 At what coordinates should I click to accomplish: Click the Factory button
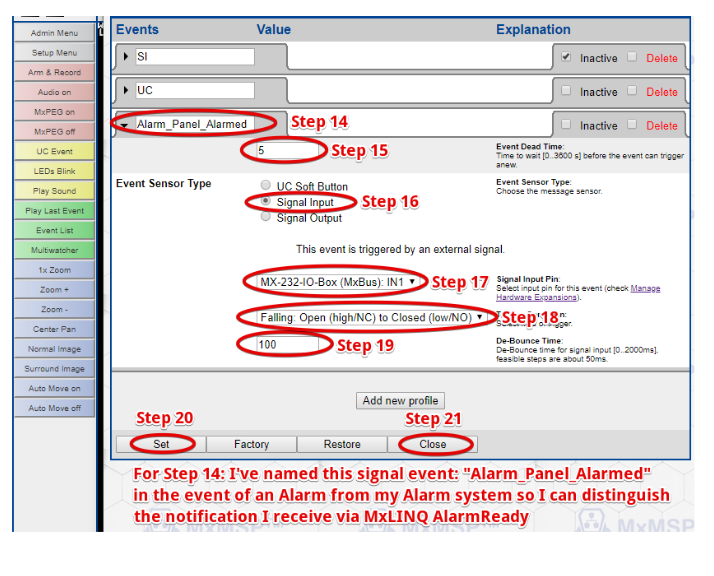tap(251, 444)
